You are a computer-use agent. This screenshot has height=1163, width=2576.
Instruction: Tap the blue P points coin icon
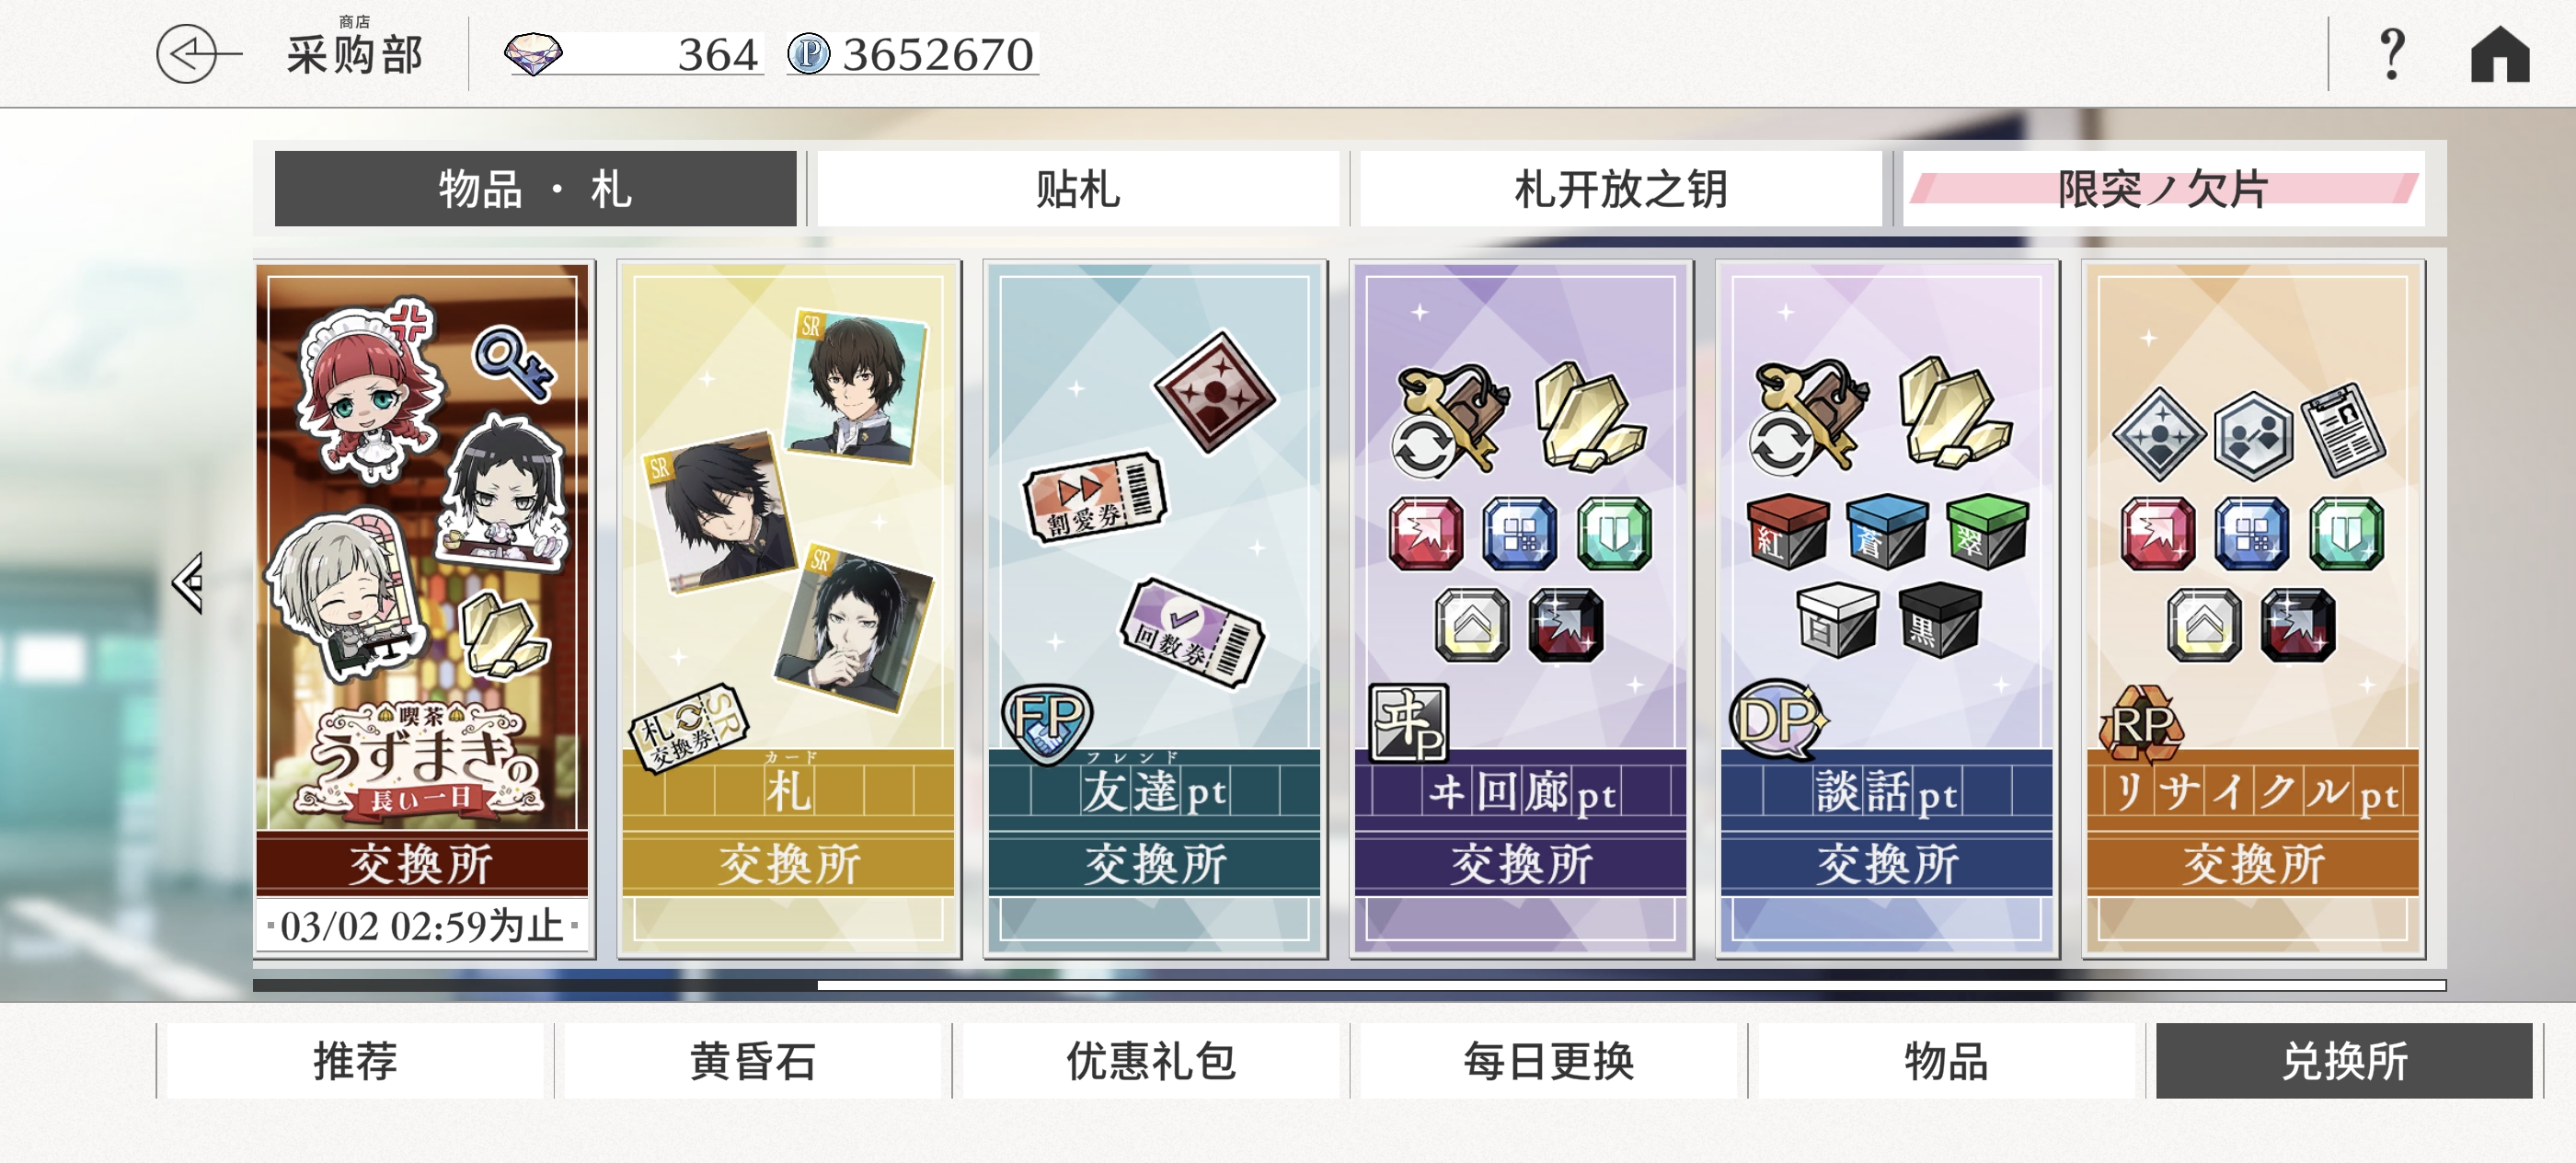808,54
